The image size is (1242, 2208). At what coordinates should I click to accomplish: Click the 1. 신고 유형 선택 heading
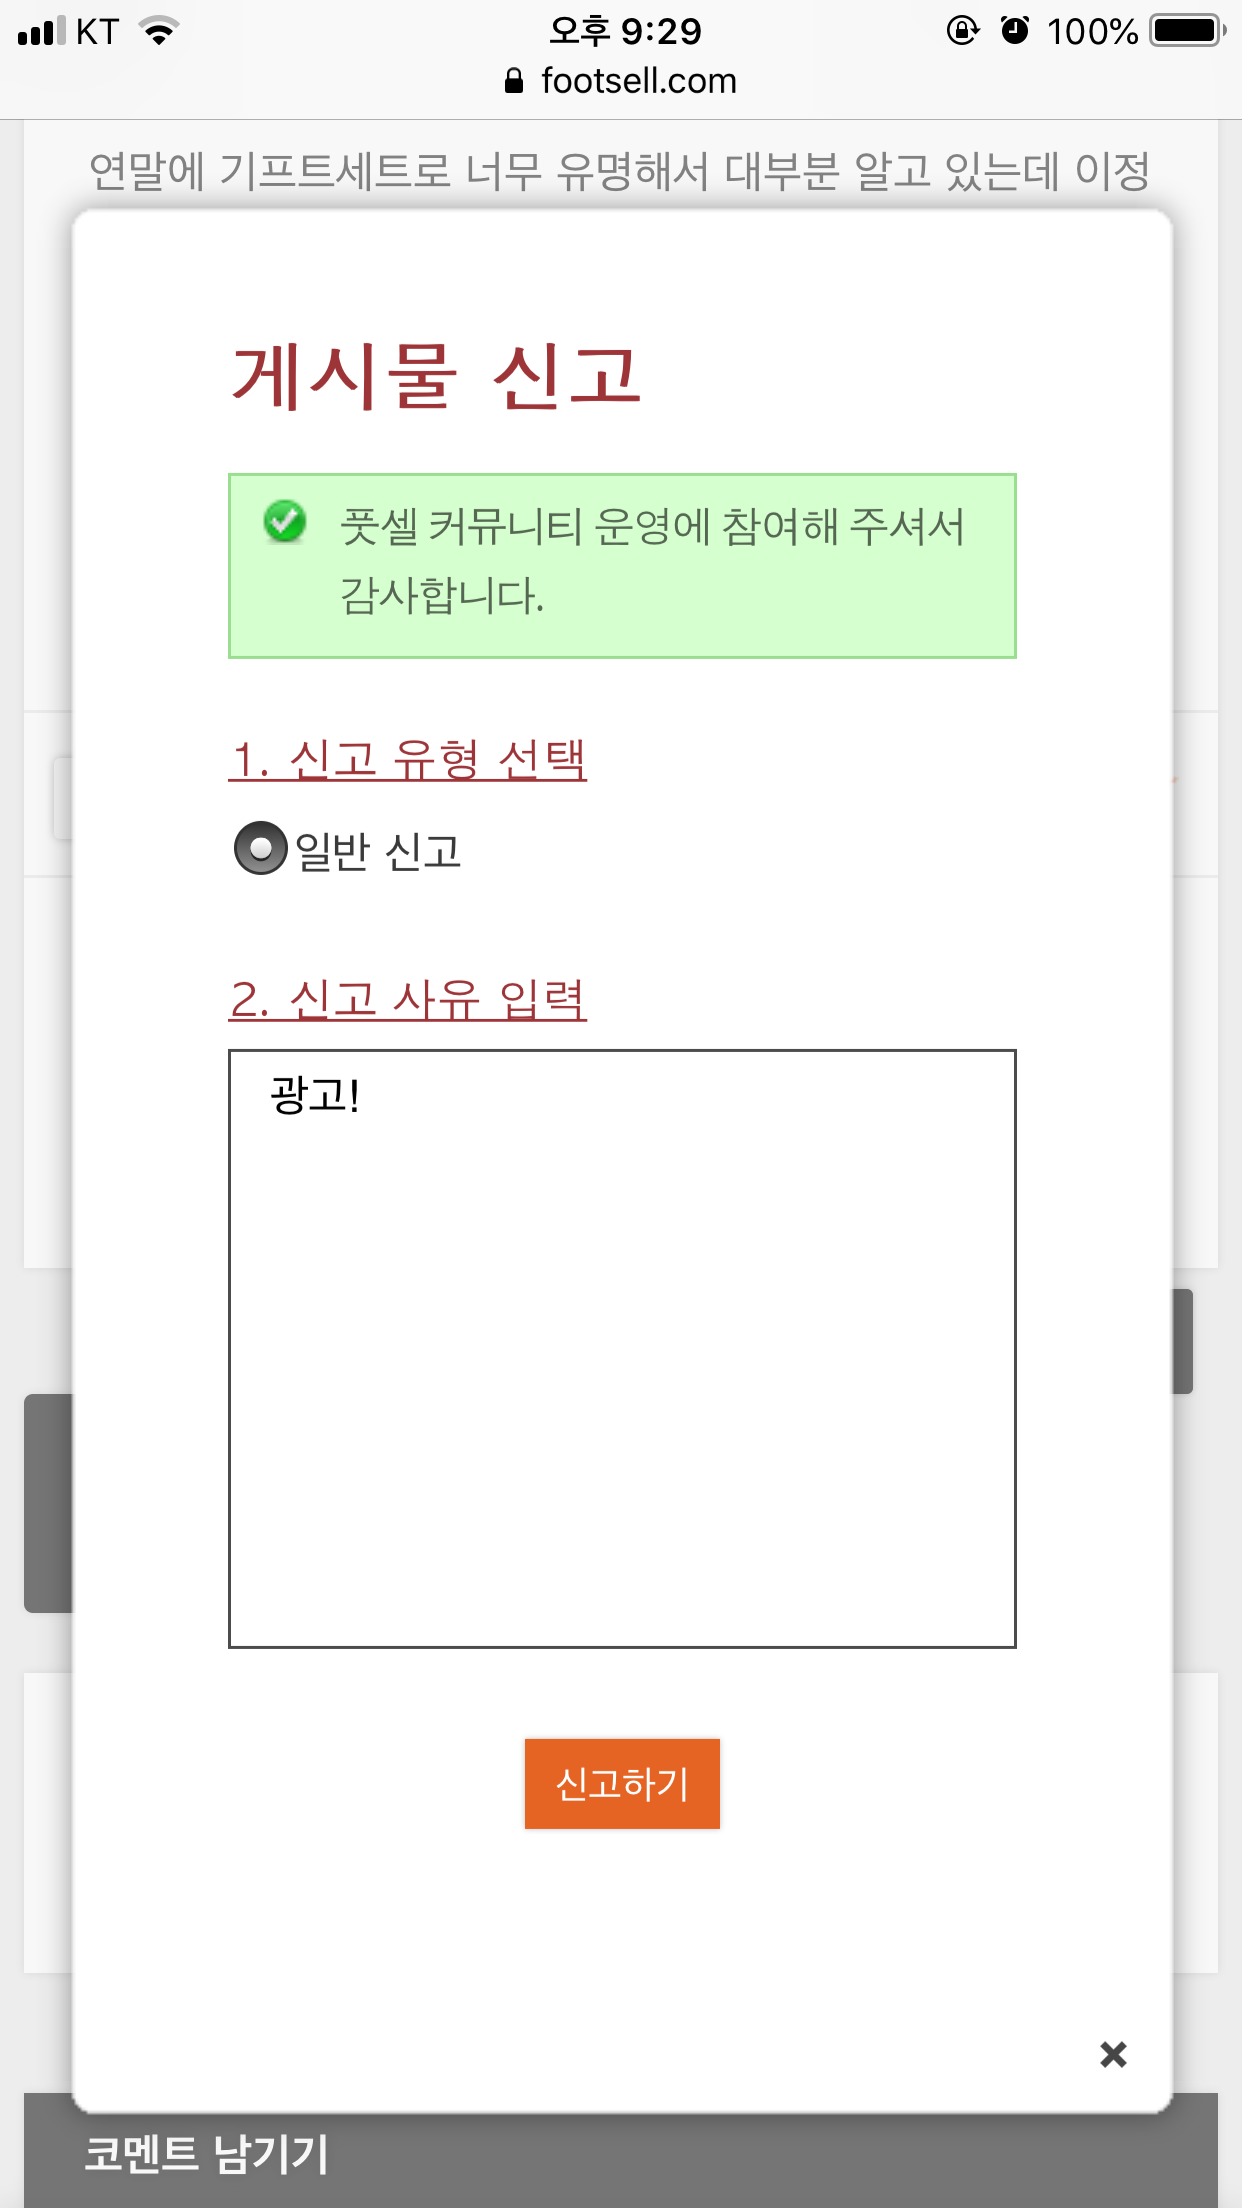tap(408, 760)
